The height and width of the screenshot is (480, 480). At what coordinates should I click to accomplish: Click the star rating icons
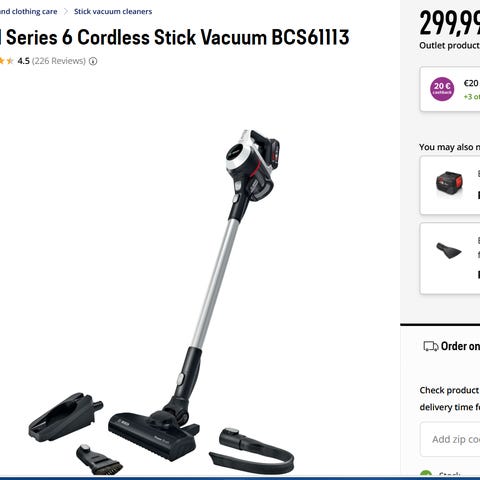[x=7, y=61]
